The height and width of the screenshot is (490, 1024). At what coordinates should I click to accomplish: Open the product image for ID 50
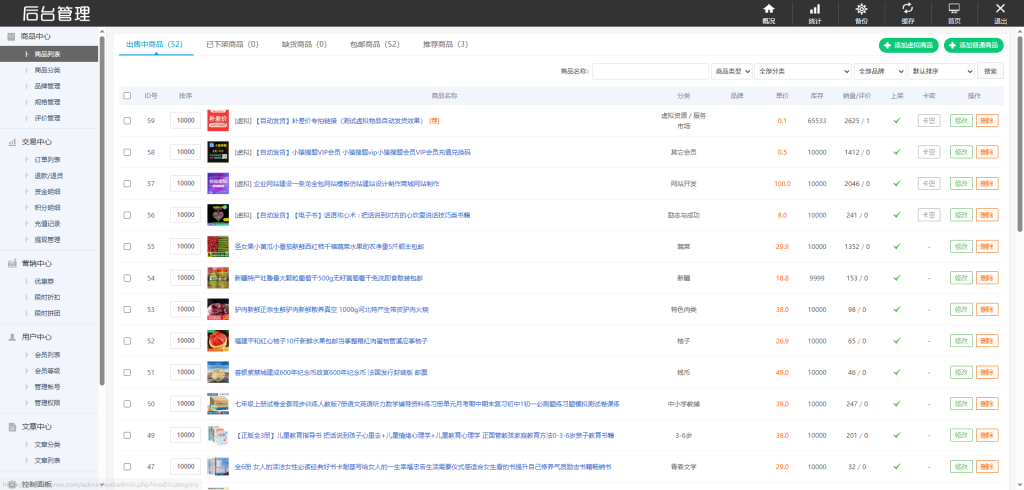pyautogui.click(x=217, y=404)
